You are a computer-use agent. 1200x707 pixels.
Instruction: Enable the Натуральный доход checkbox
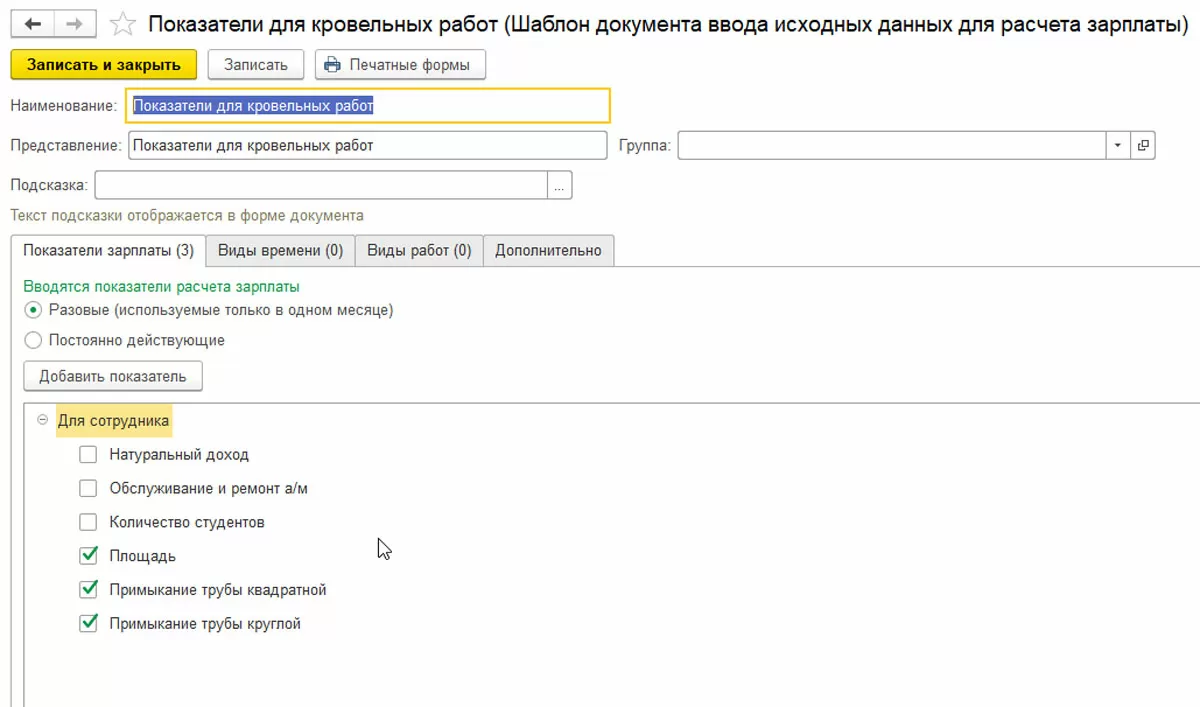[x=89, y=455]
